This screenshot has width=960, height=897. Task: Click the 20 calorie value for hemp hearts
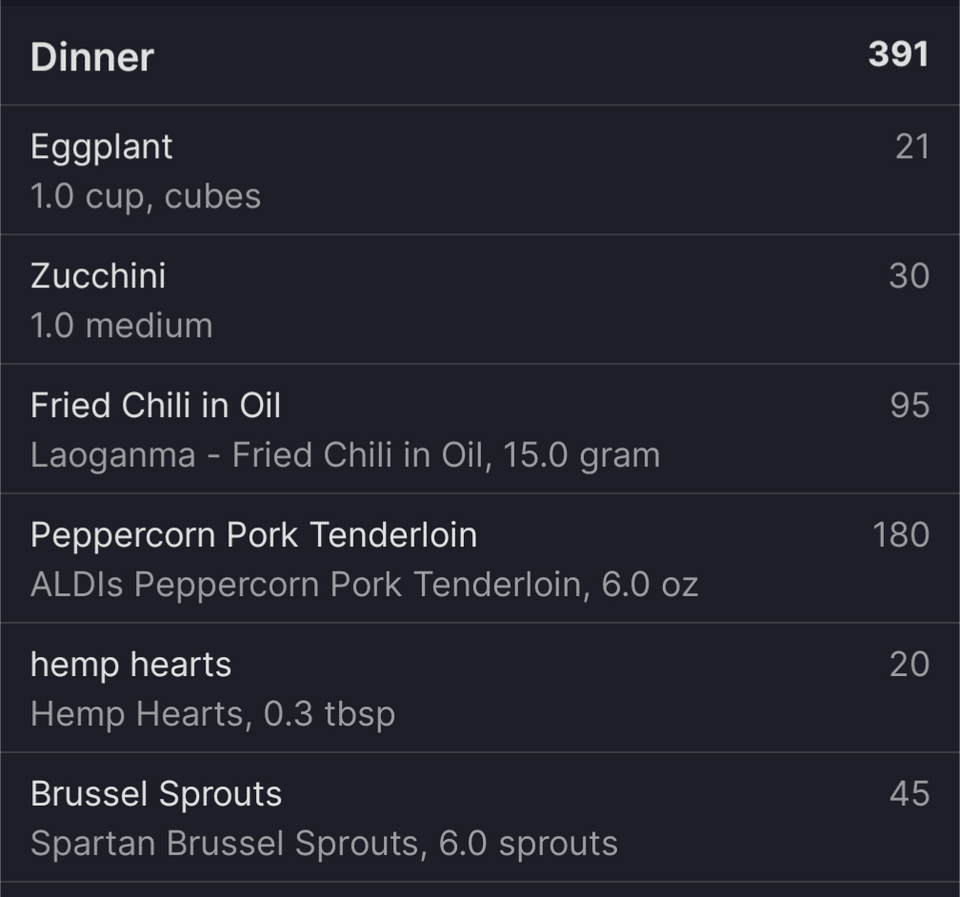coord(909,664)
